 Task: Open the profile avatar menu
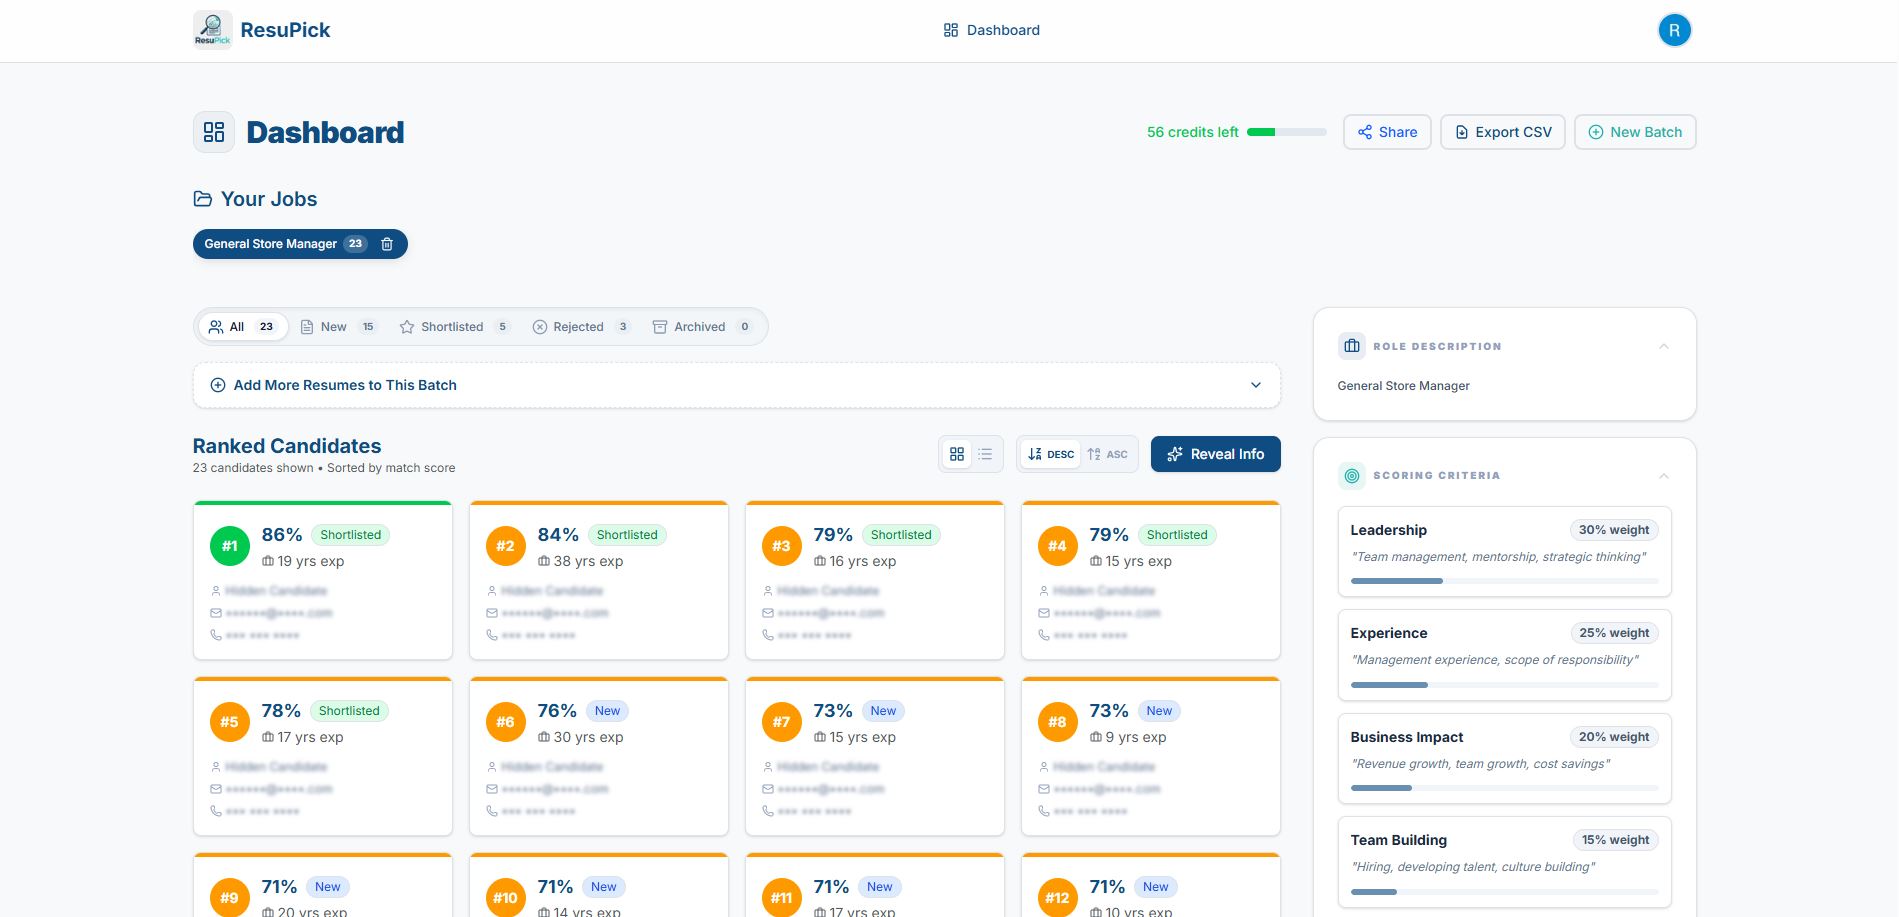point(1674,30)
